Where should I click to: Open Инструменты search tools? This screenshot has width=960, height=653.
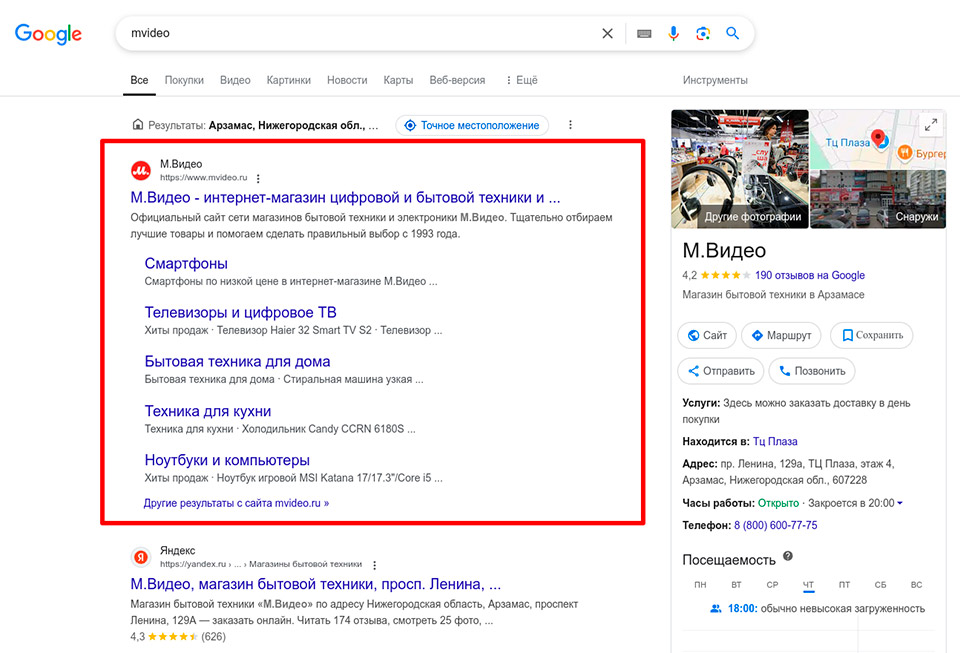(715, 80)
